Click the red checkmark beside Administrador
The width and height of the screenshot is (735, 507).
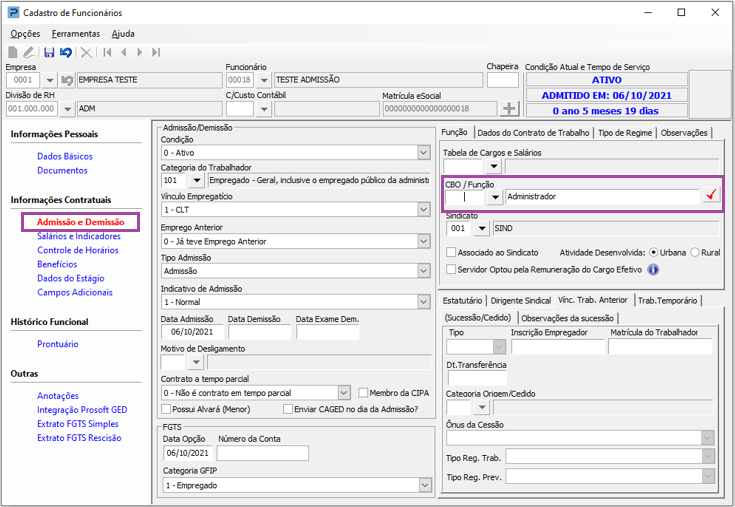[x=711, y=195]
